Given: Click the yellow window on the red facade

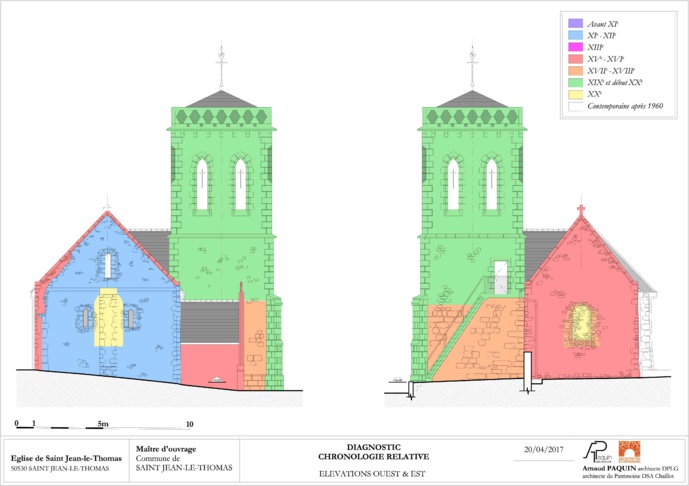Looking at the screenshot, I should 579,324.
